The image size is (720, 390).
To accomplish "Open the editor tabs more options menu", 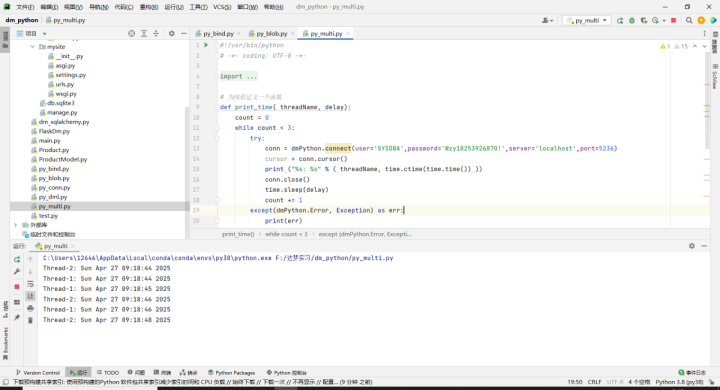I will 704,34.
